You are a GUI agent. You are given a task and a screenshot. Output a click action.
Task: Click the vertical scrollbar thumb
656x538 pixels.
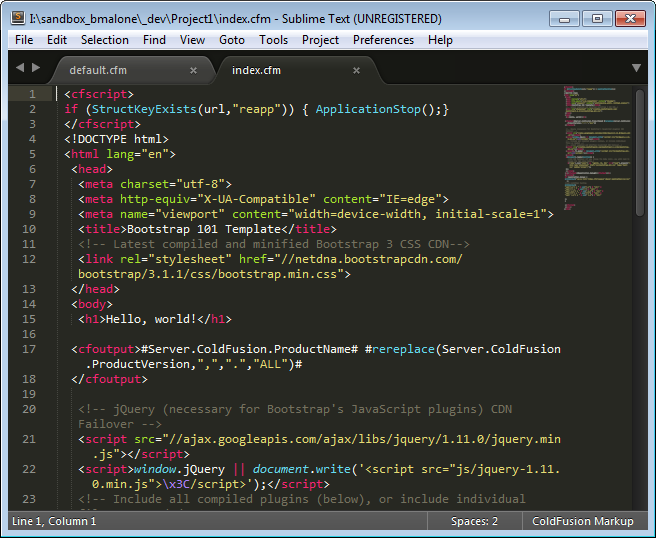point(640,153)
